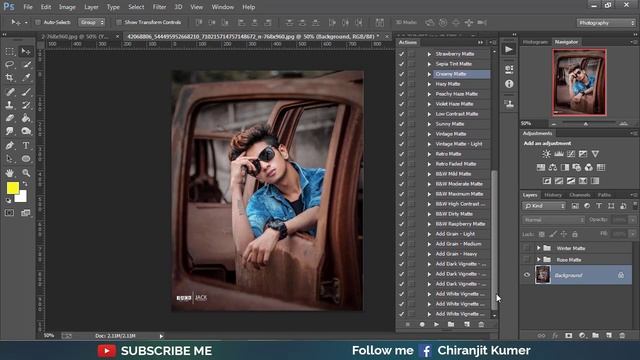The width and height of the screenshot is (640, 360).
Task: Select the Crop tool
Action: [x=10, y=78]
